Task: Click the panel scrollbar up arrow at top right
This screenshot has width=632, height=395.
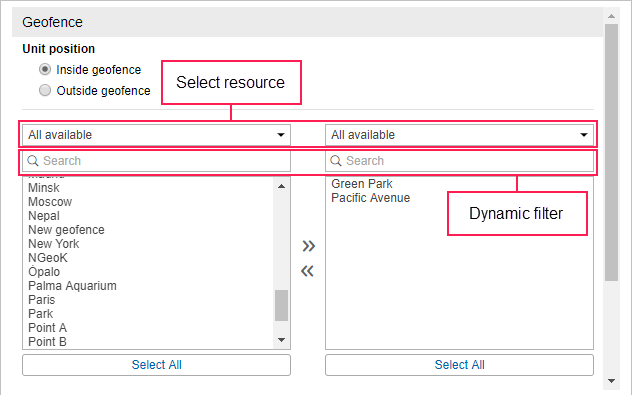Action: point(611,16)
